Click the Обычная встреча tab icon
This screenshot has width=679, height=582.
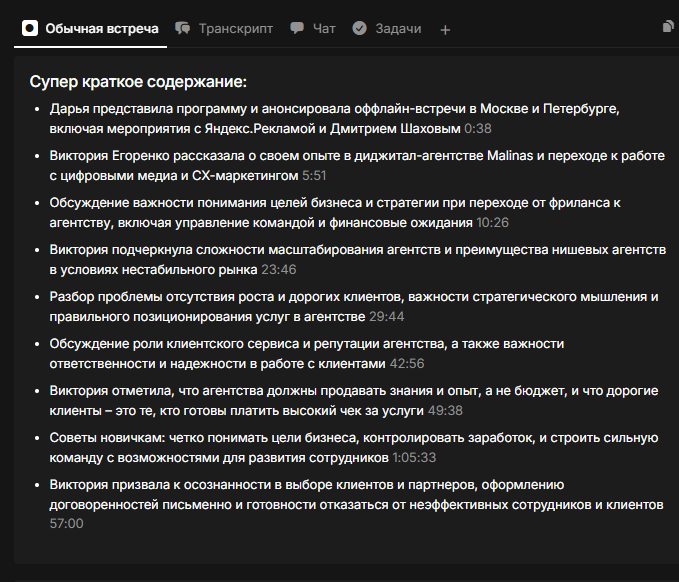[30, 28]
